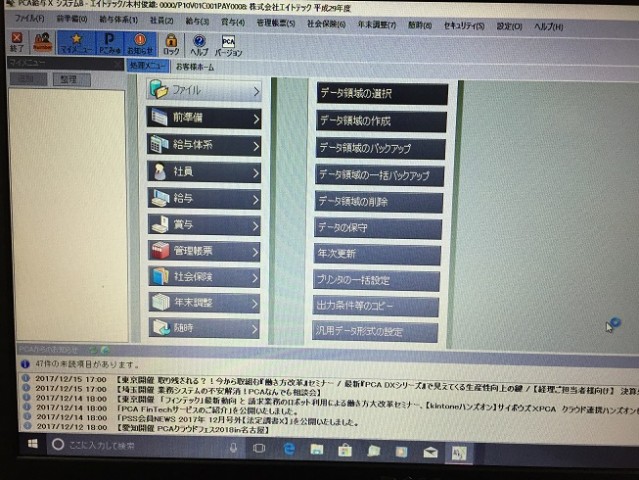Click the chevron on the 社員 row

point(256,173)
